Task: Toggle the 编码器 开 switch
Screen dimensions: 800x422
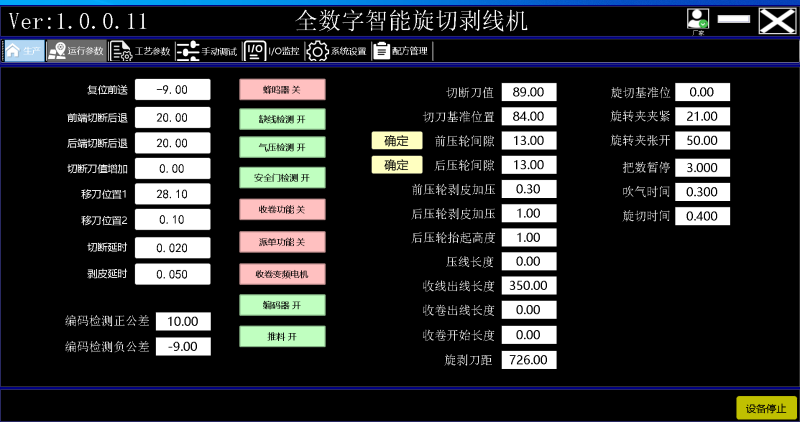Action: pyautogui.click(x=282, y=305)
